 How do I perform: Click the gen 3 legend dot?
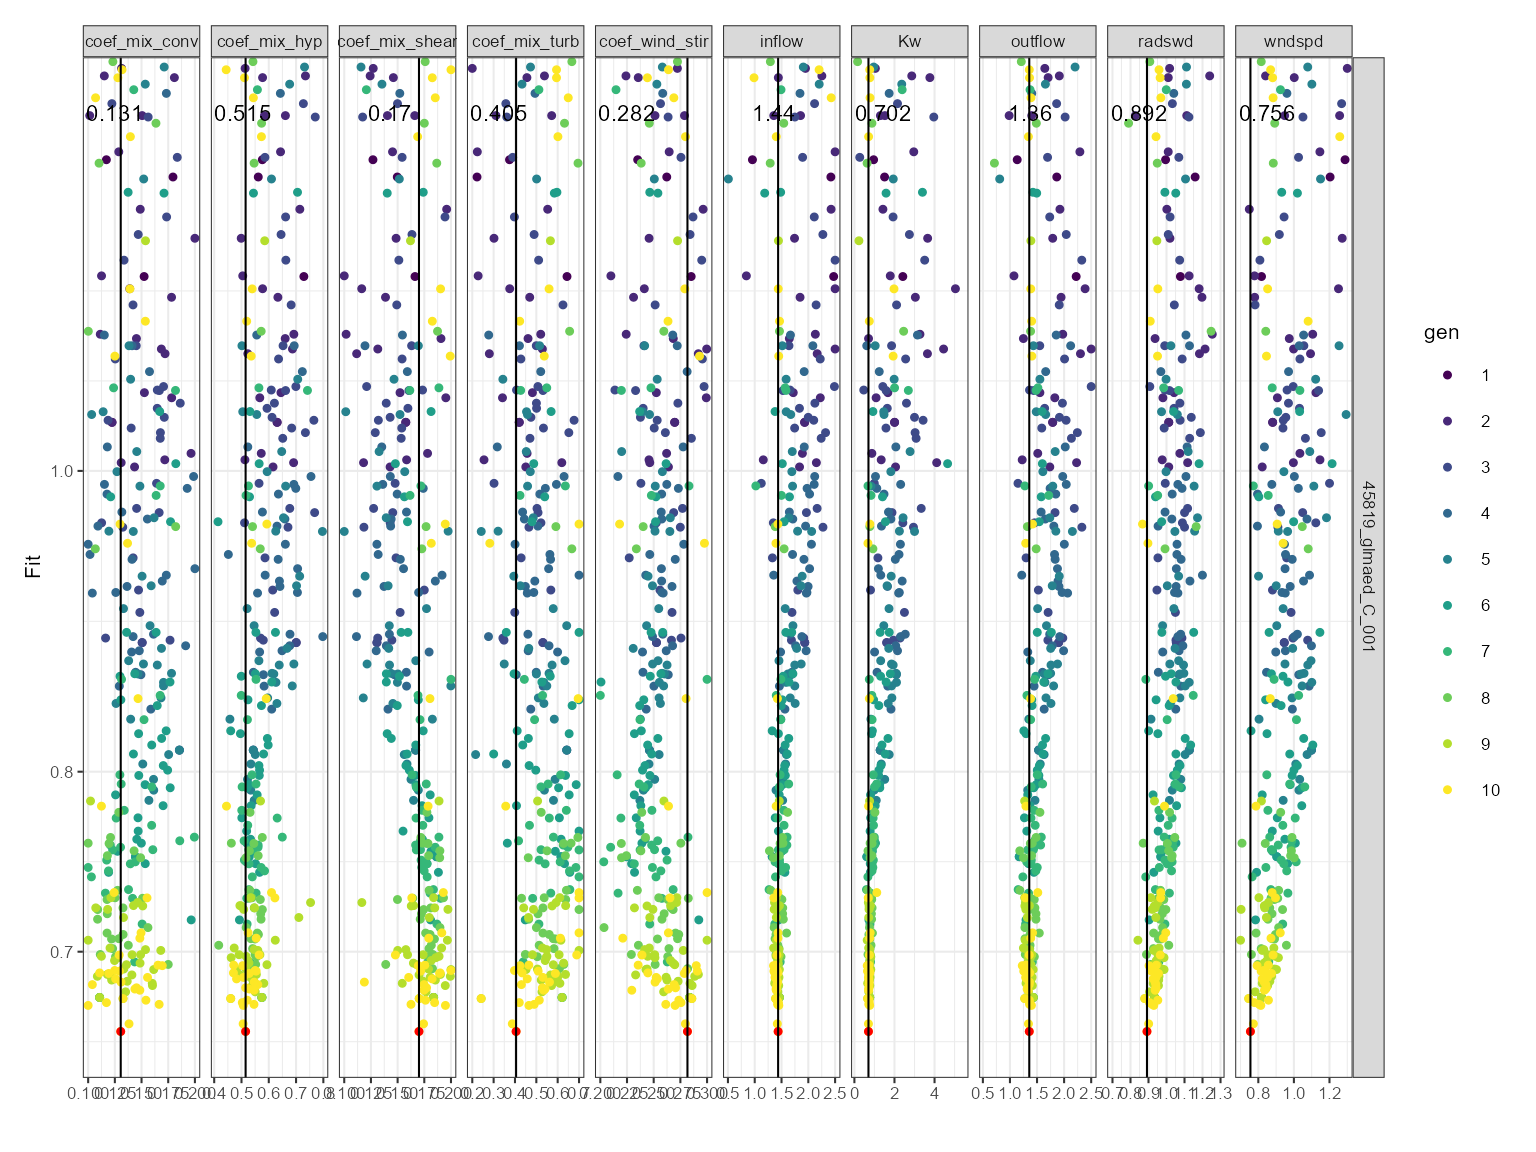(1447, 467)
